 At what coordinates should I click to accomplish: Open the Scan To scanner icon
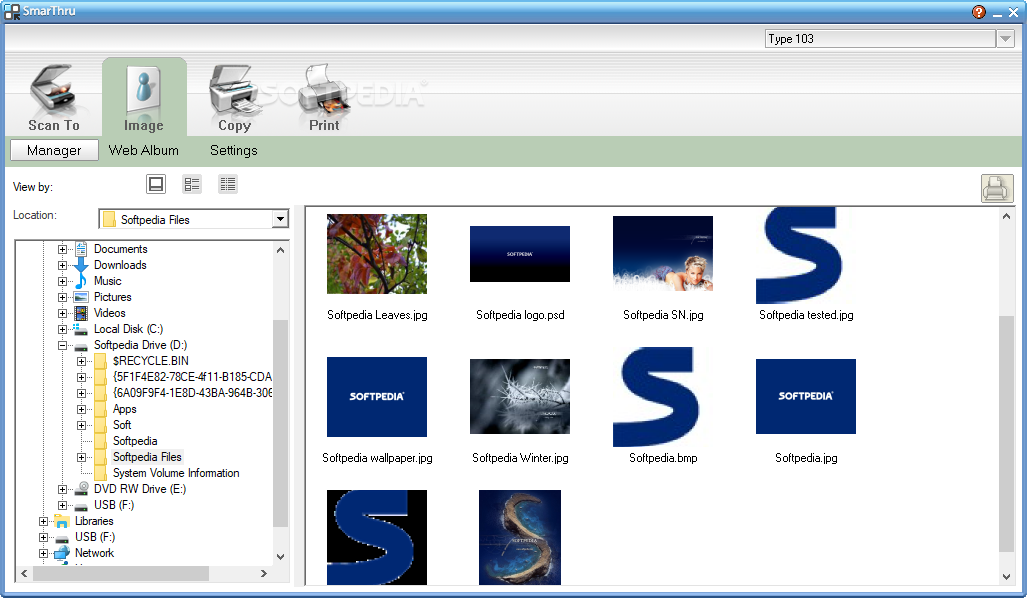(x=53, y=90)
